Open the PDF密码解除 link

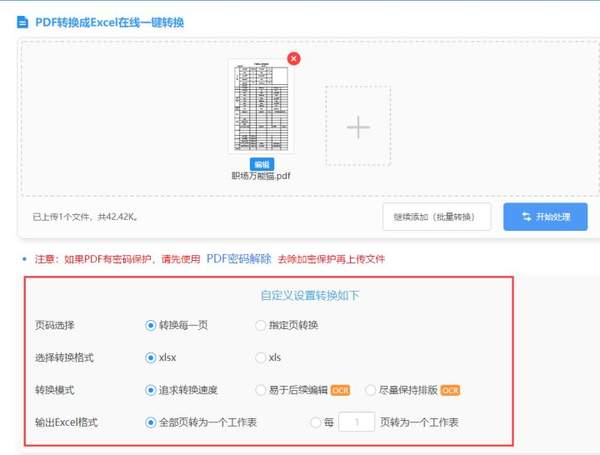point(238,258)
